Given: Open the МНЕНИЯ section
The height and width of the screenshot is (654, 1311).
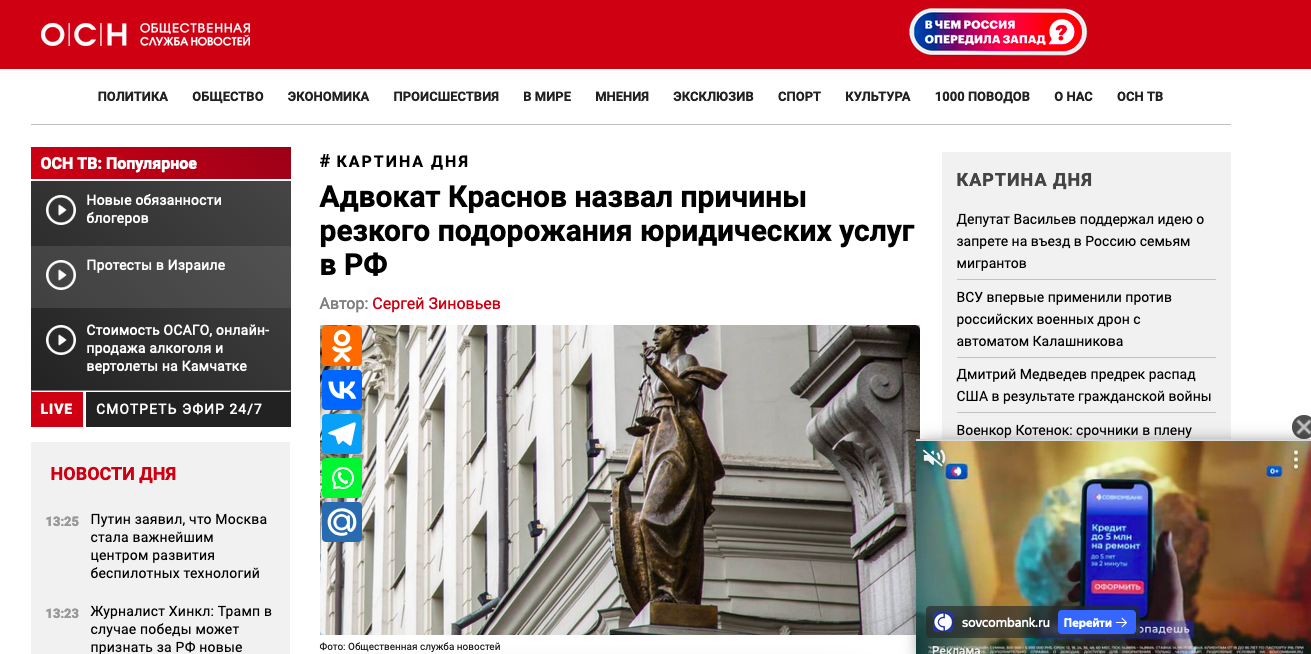Looking at the screenshot, I should [x=622, y=97].
